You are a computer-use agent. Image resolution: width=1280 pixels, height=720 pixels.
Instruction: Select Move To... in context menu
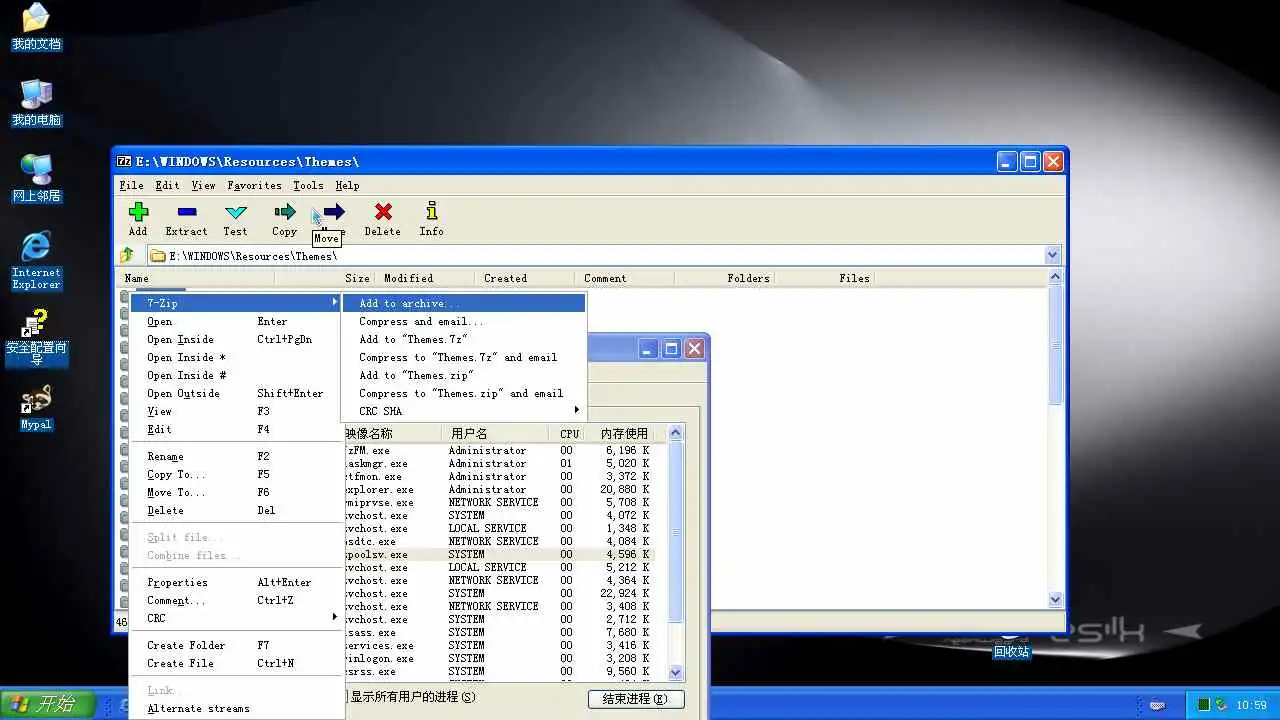[x=237, y=492]
